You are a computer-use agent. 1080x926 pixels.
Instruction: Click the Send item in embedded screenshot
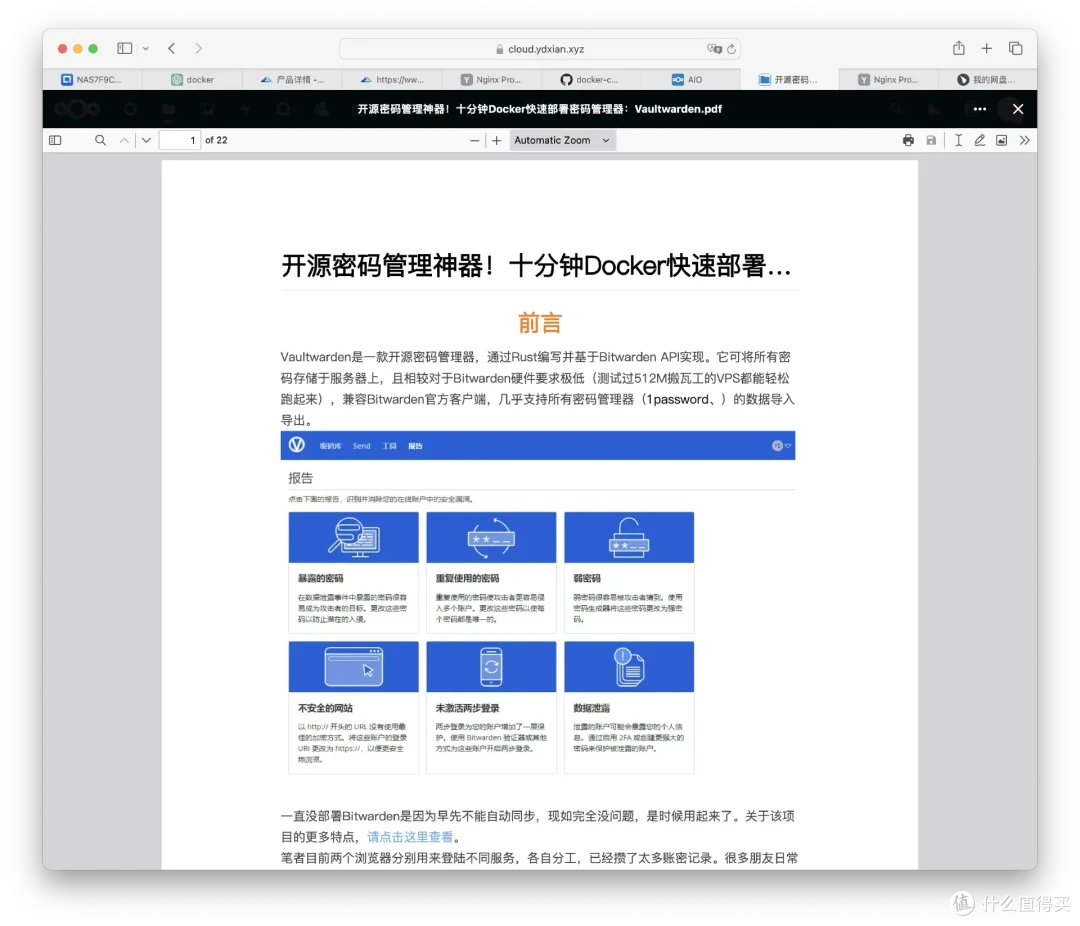click(x=362, y=446)
